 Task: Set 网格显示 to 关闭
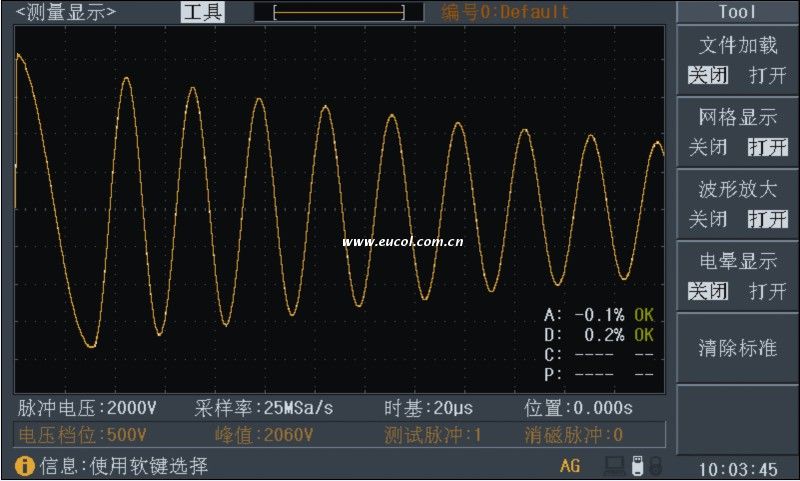[x=708, y=147]
